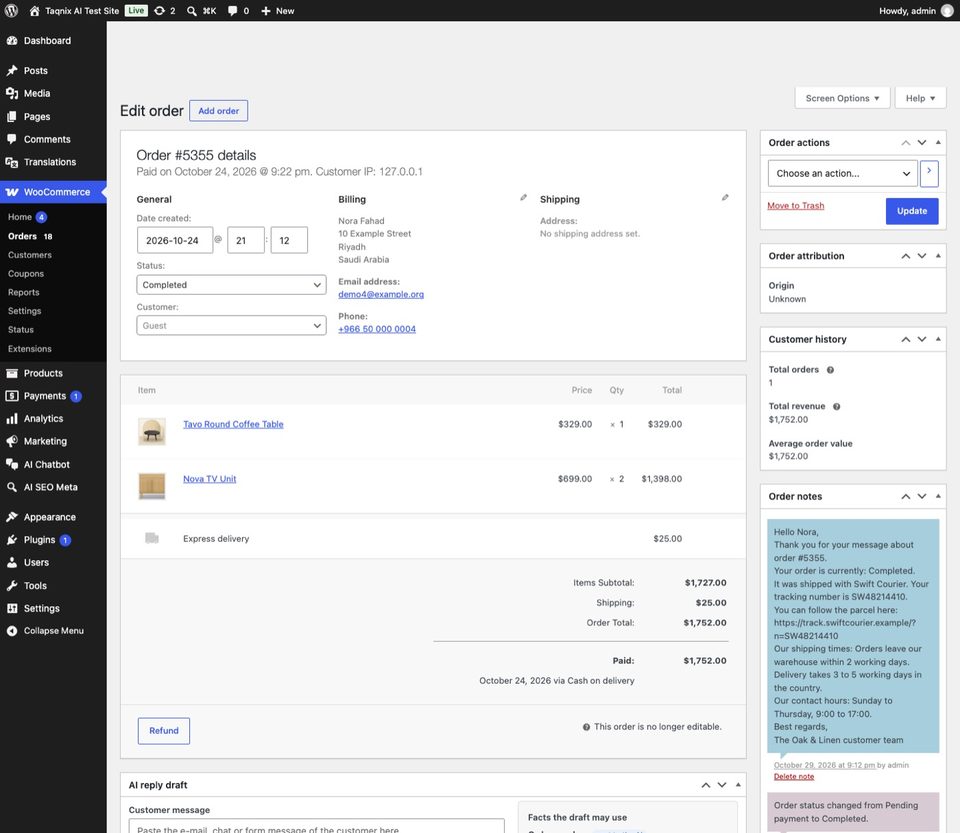960x833 pixels.
Task: Open the Tavo Round Coffee Table link
Action: click(x=233, y=424)
